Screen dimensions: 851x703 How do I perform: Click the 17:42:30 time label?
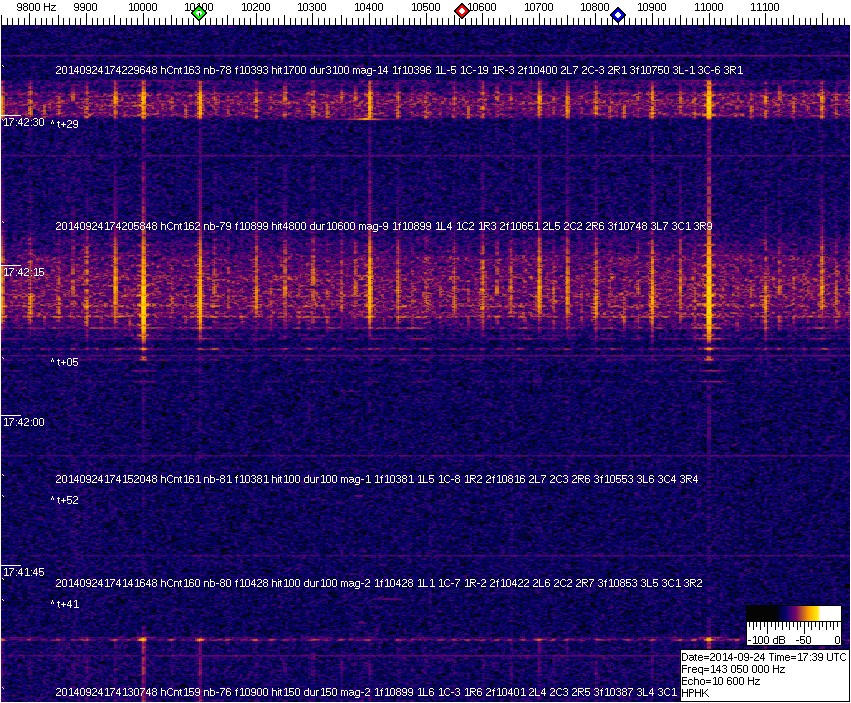click(24, 122)
